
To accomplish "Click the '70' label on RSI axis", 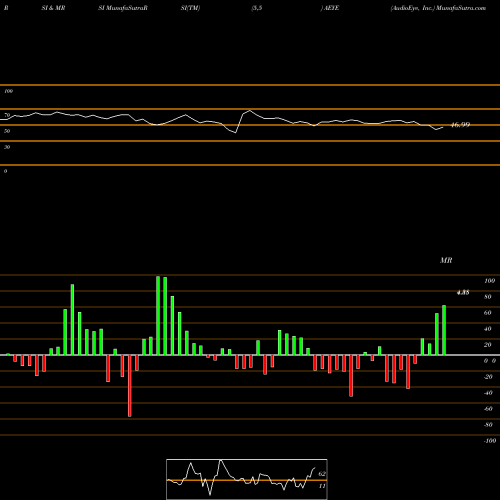I will [7, 115].
